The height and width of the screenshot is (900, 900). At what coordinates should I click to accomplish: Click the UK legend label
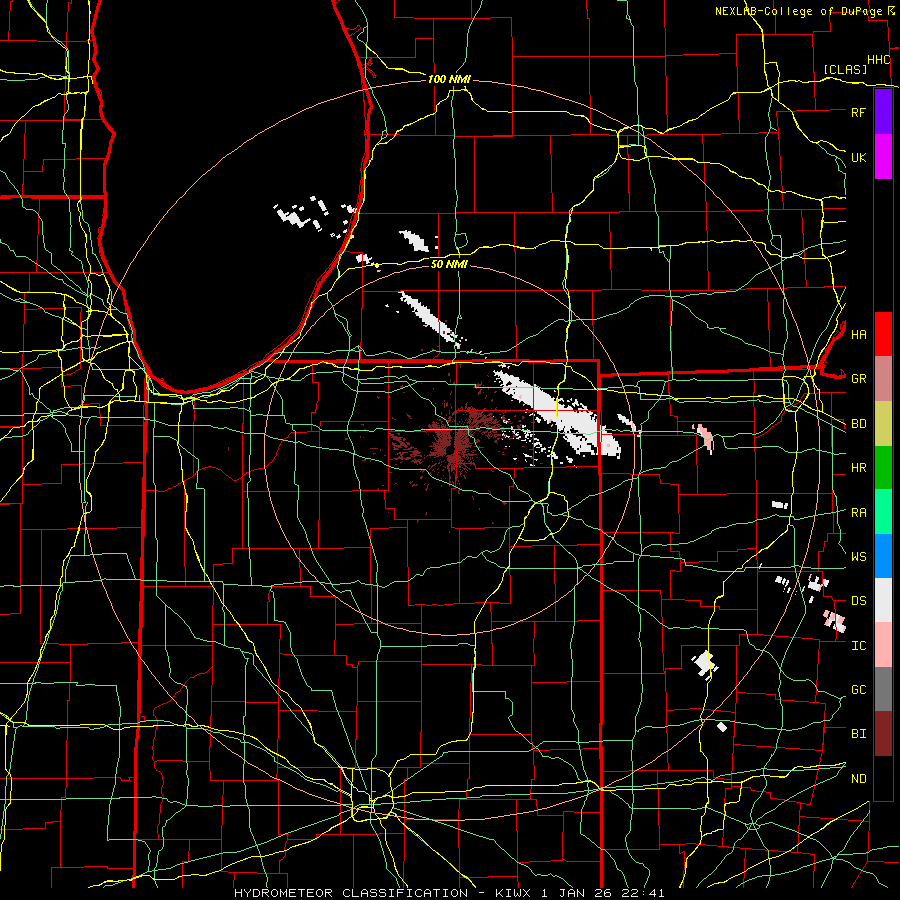pos(859,157)
